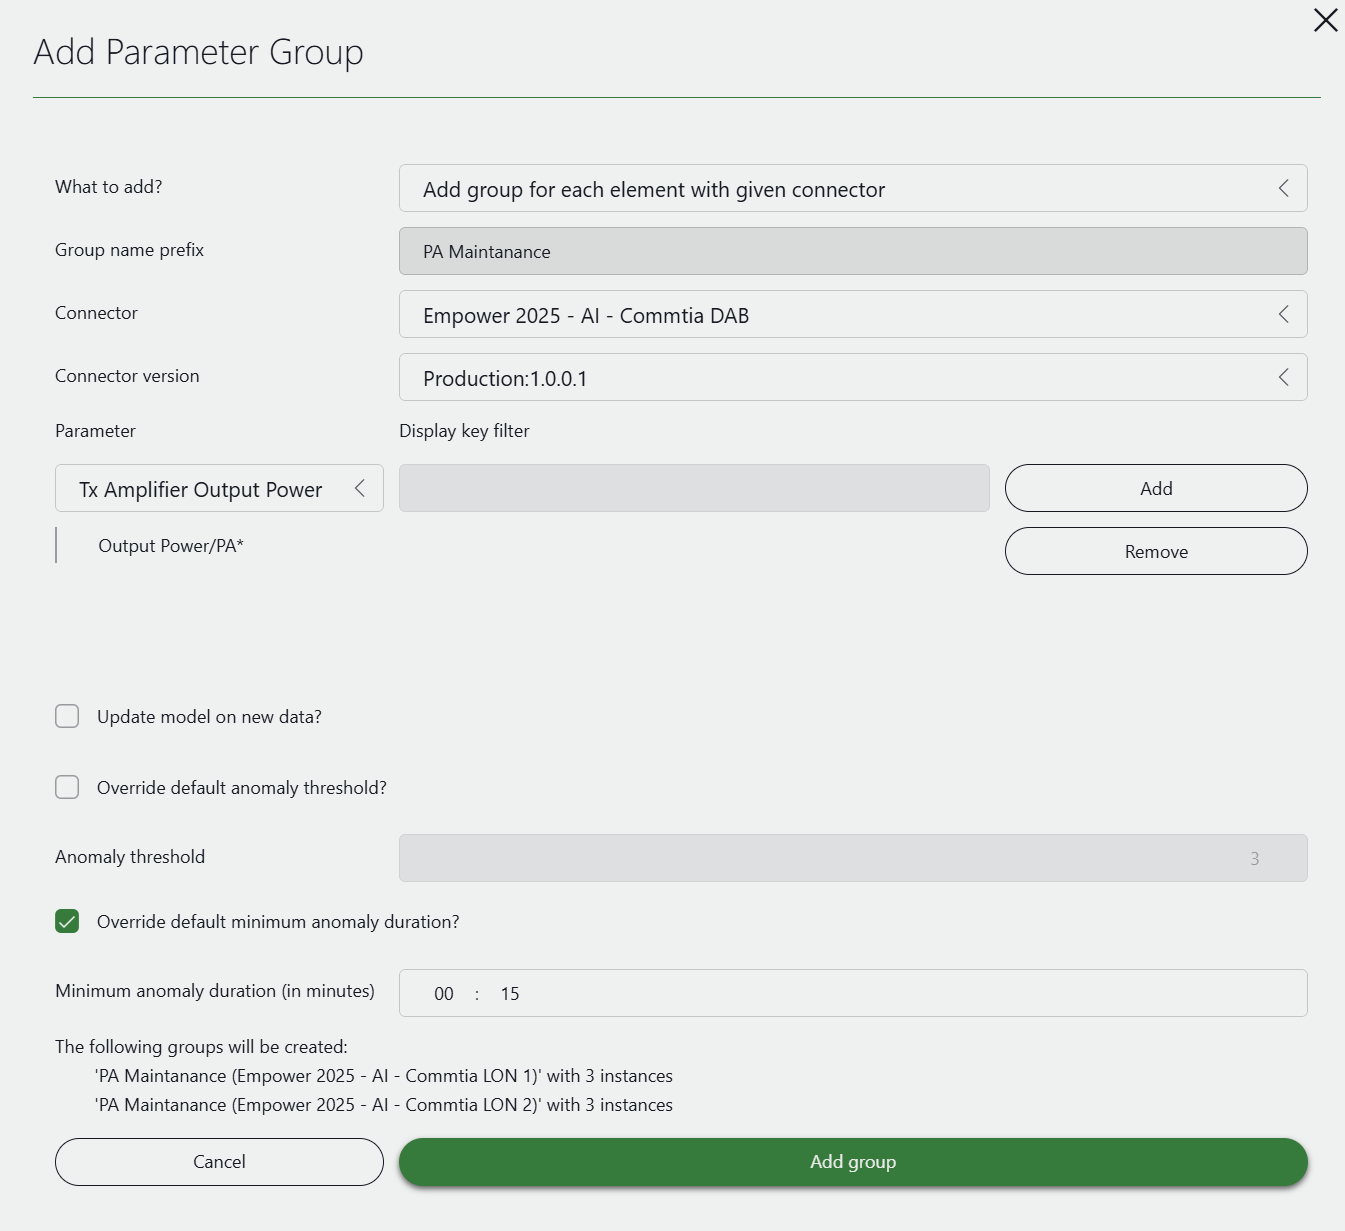Check 'Override default anomaly threshold?'
The image size is (1345, 1231).
pos(67,787)
